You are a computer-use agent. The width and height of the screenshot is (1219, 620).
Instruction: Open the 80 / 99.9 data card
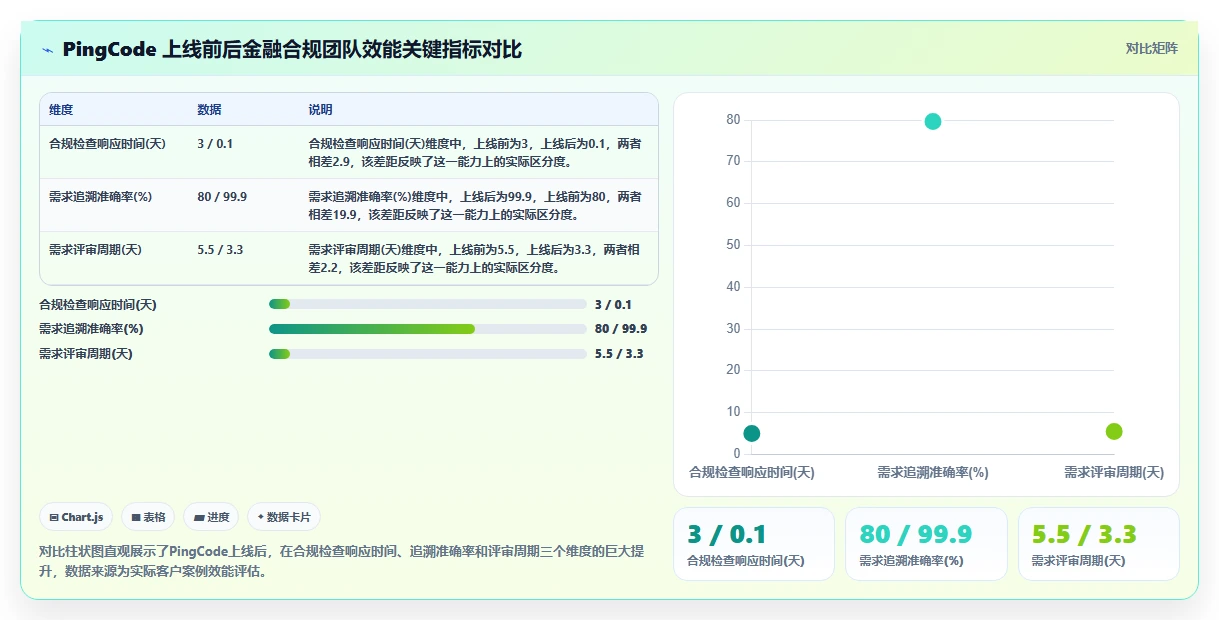(926, 544)
